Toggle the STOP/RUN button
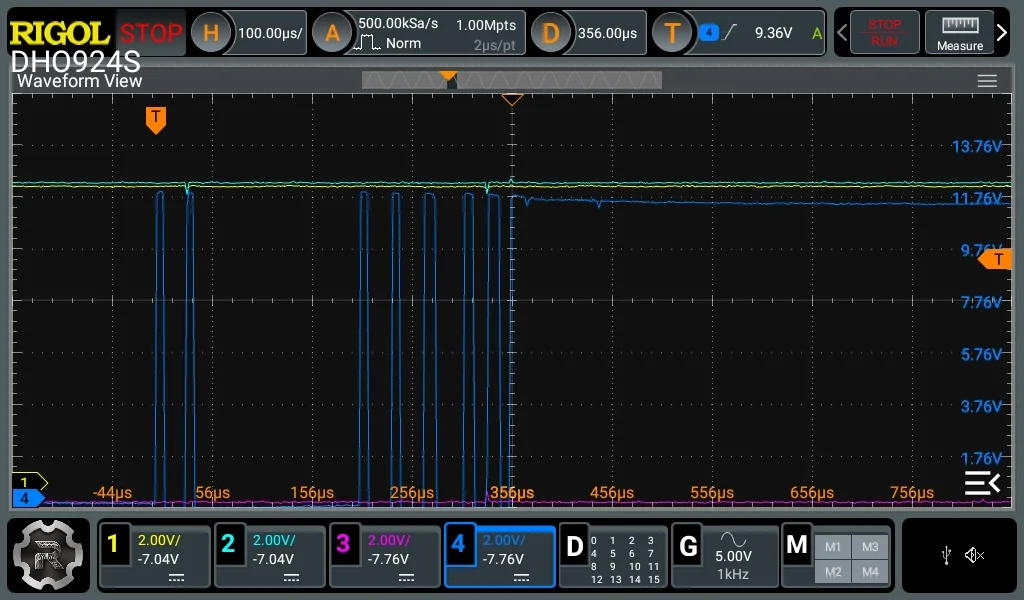The image size is (1024, 600). coord(884,32)
